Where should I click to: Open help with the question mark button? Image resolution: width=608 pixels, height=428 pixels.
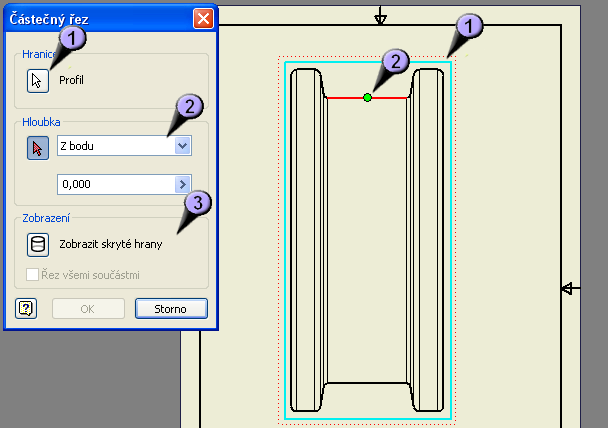pos(27,308)
